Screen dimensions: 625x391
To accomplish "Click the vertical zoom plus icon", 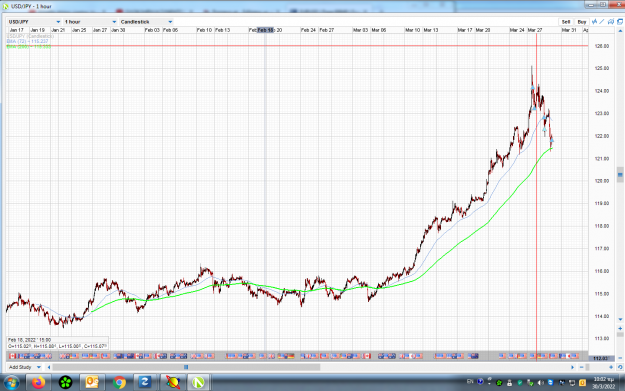I will click(620, 328).
